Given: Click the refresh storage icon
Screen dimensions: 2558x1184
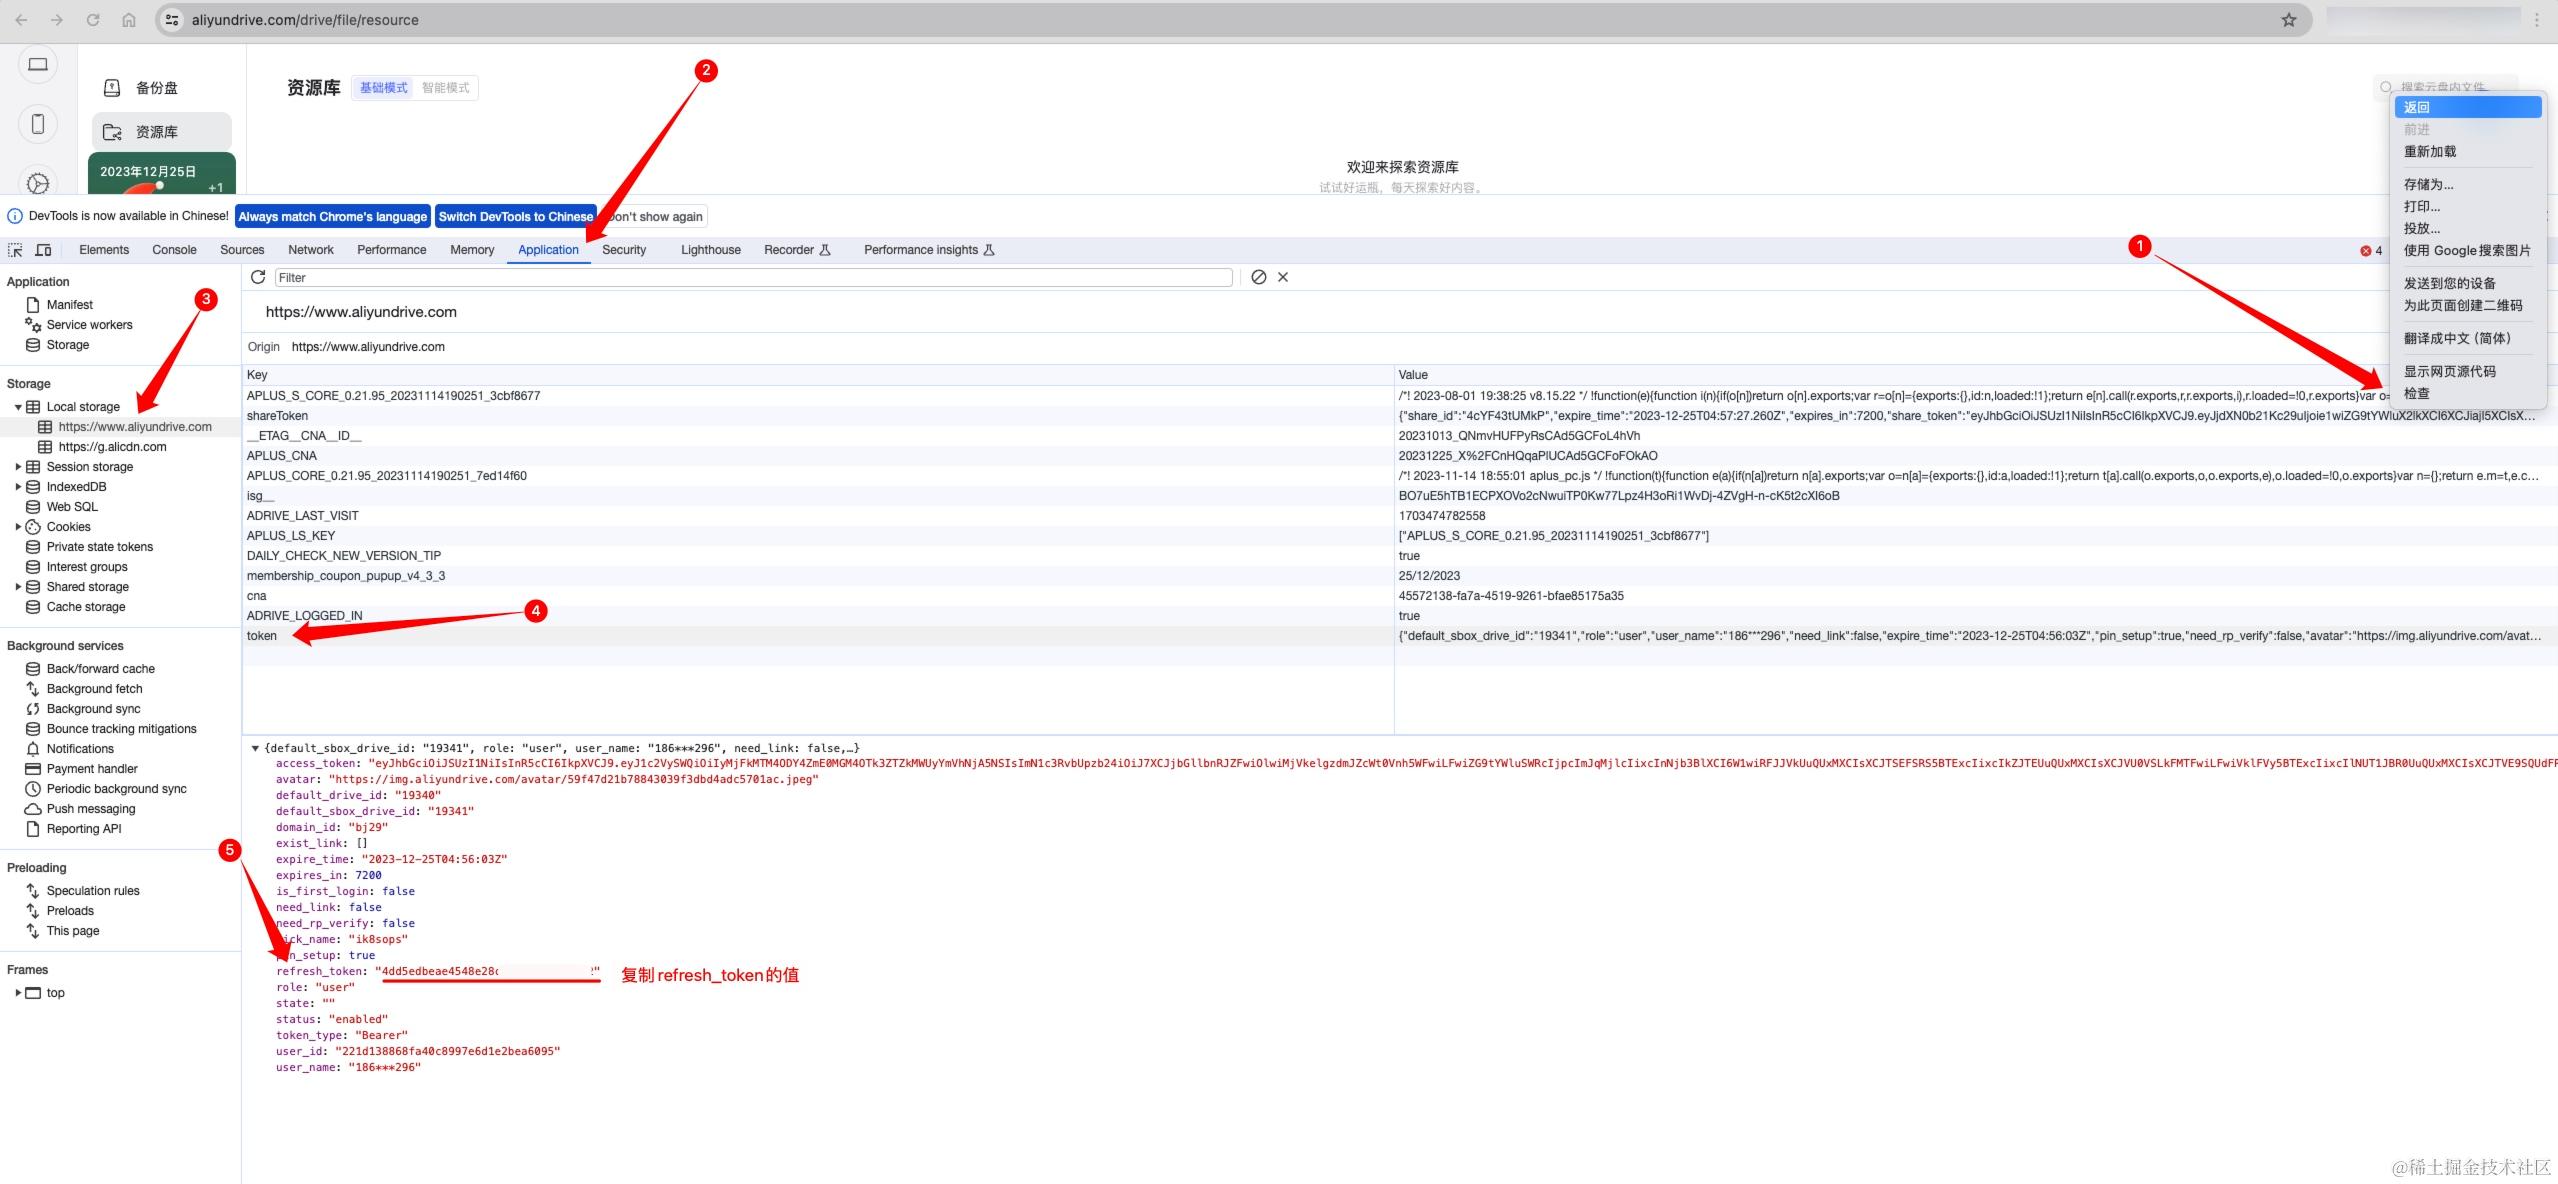Looking at the screenshot, I should tap(258, 277).
